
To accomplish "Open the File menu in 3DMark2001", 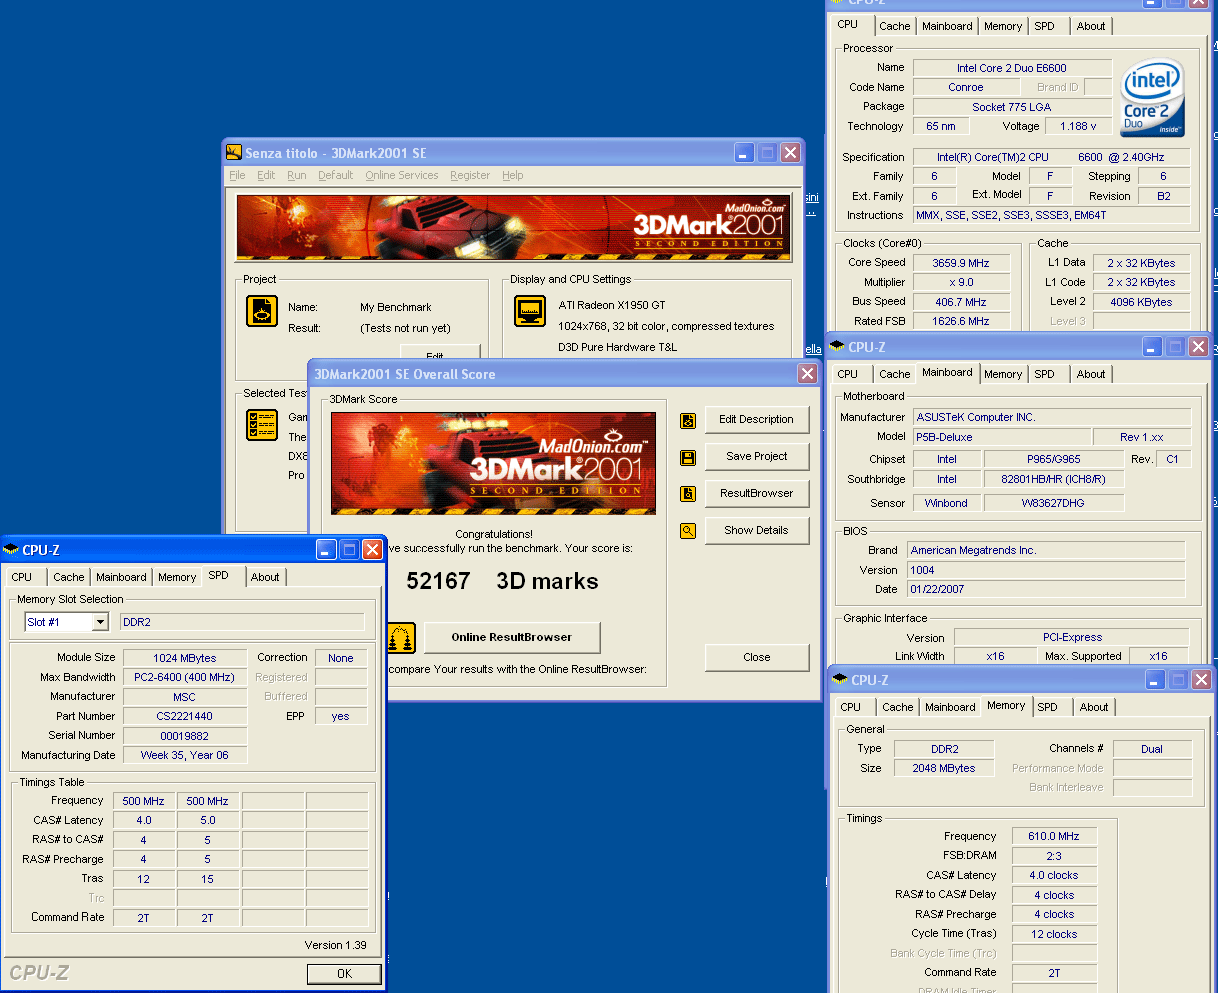I will [x=237, y=175].
